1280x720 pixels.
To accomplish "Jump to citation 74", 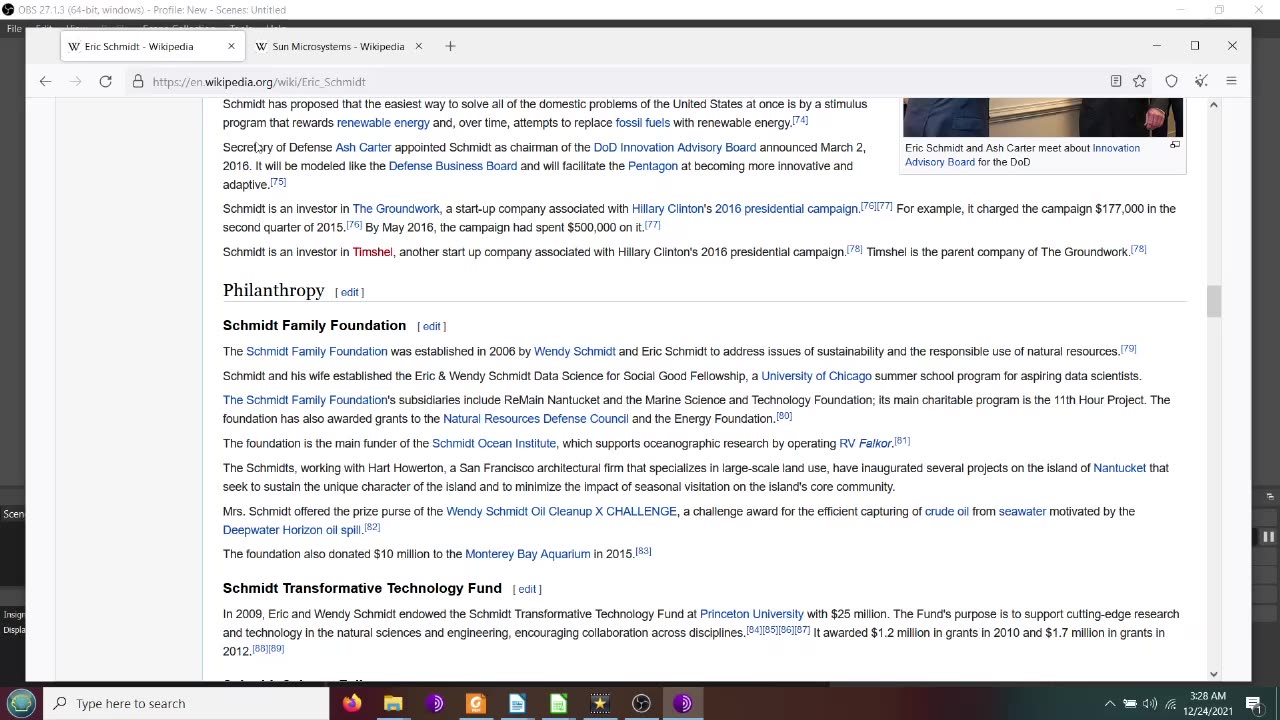I will [800, 120].
